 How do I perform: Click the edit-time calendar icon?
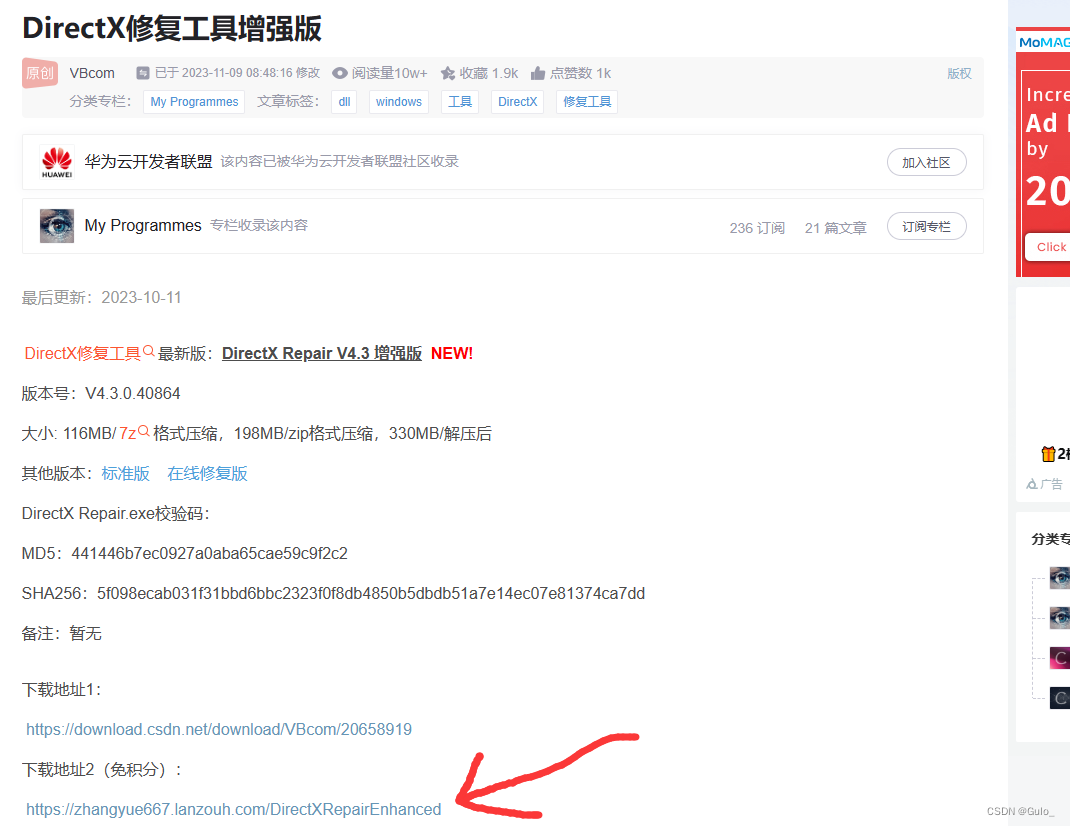point(143,73)
